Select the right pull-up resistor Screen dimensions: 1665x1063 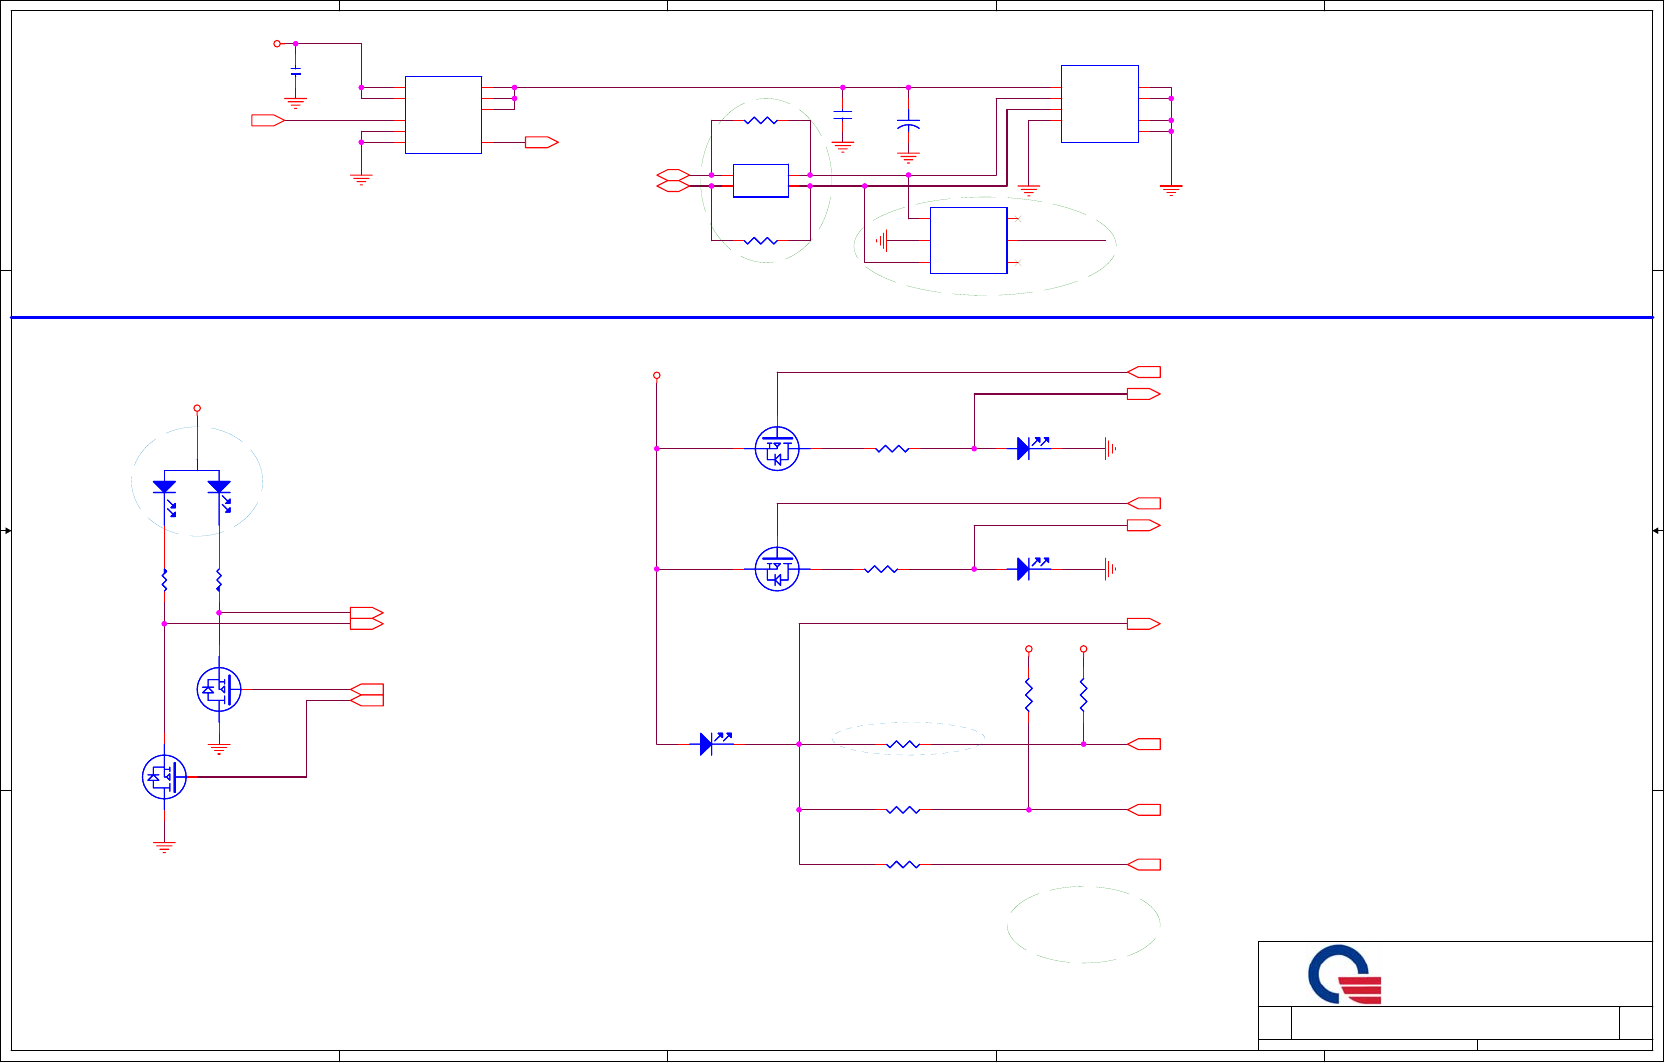[1083, 695]
